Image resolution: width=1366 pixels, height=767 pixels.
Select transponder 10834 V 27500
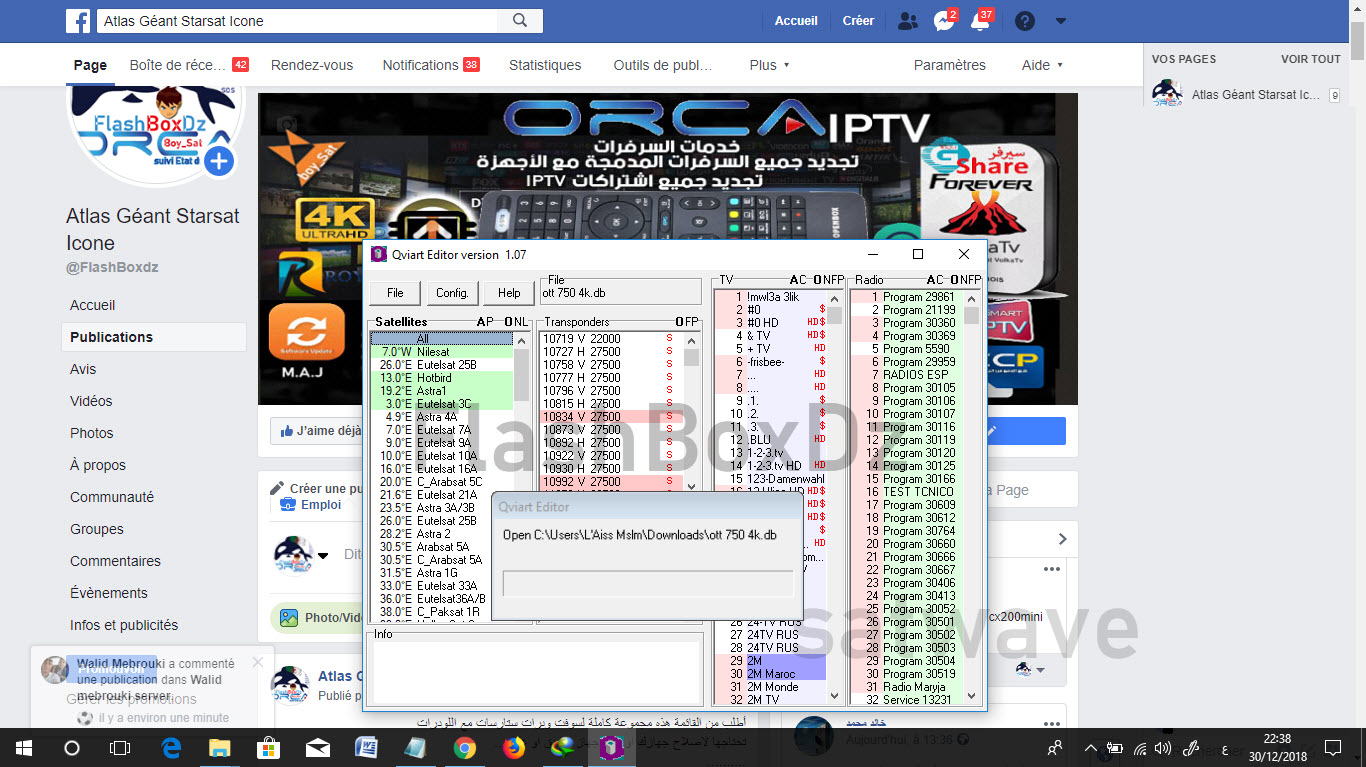612,417
